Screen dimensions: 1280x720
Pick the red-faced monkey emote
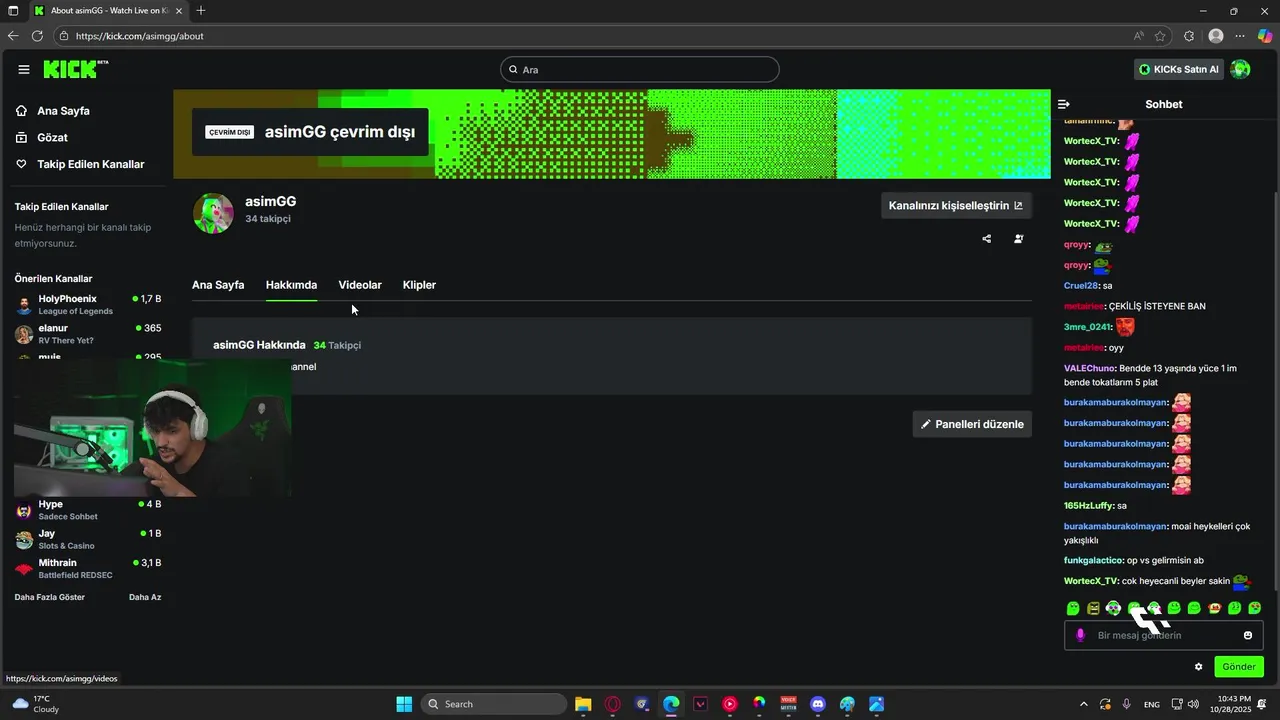[x=1214, y=608]
